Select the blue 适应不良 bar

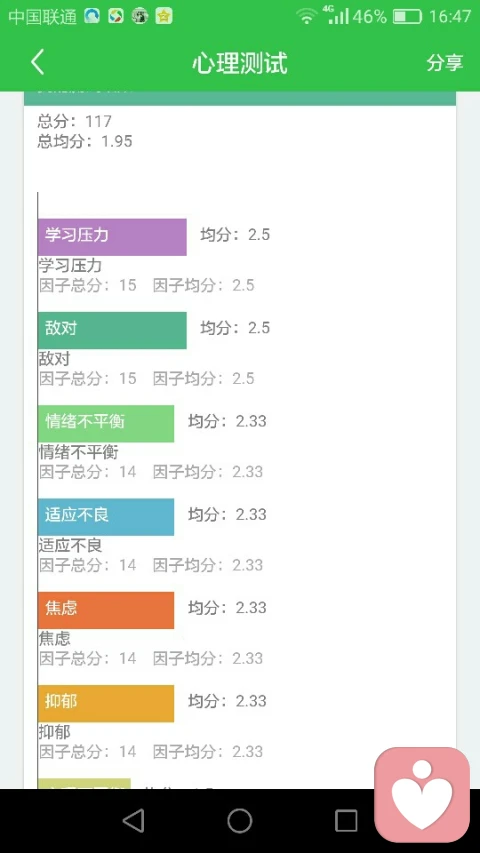tap(106, 517)
